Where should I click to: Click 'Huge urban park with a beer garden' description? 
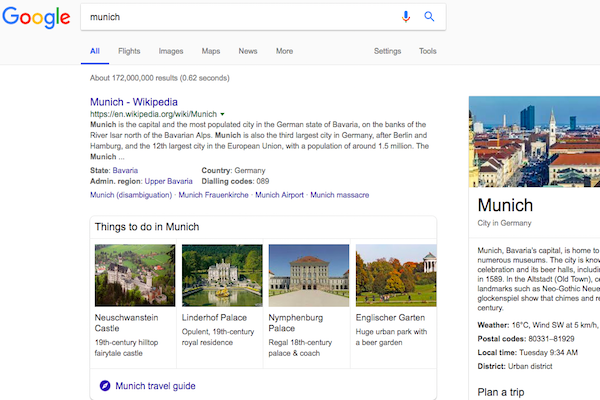pos(391,337)
